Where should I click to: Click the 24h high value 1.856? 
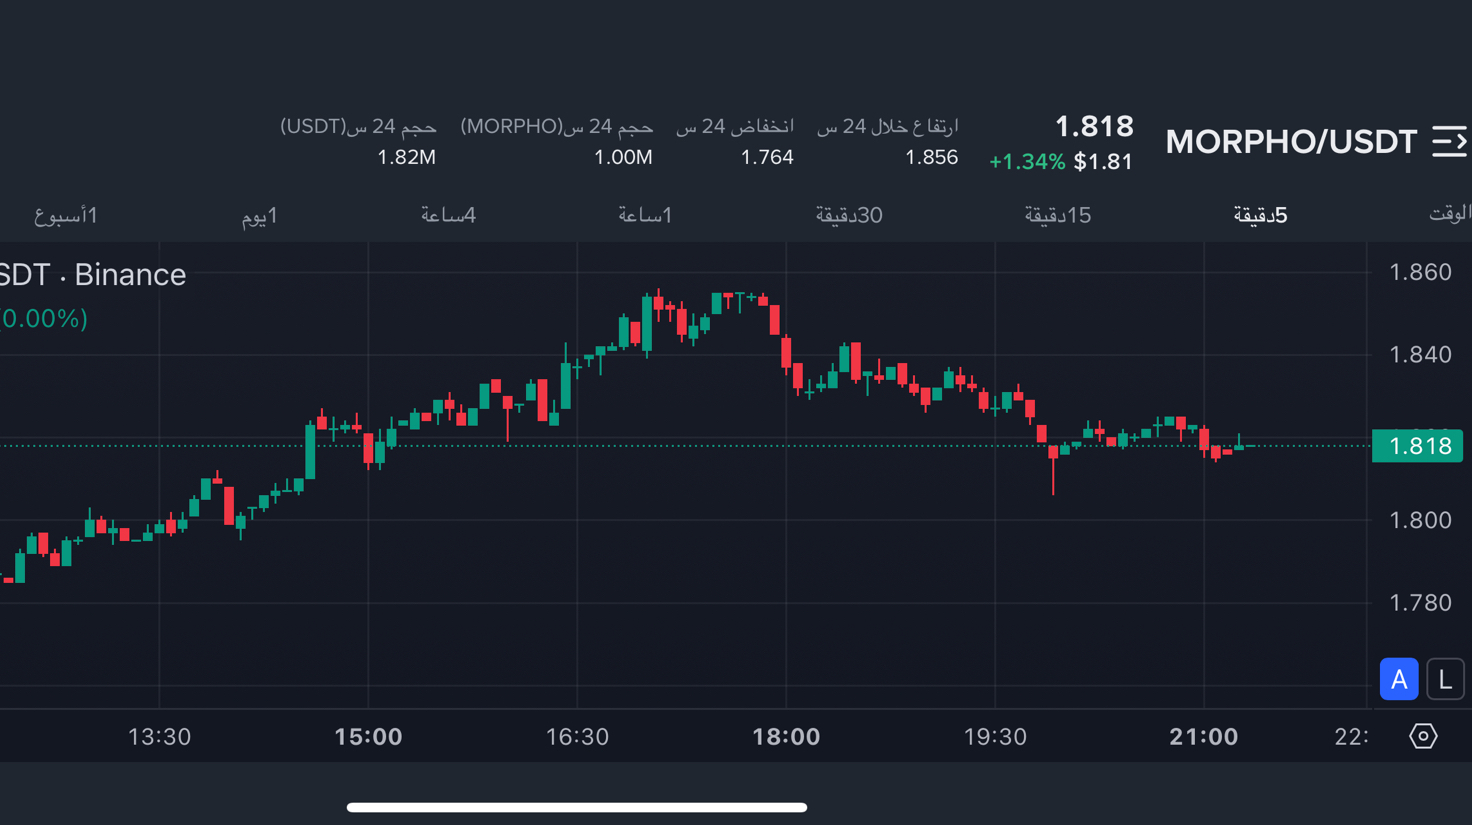pyautogui.click(x=931, y=157)
